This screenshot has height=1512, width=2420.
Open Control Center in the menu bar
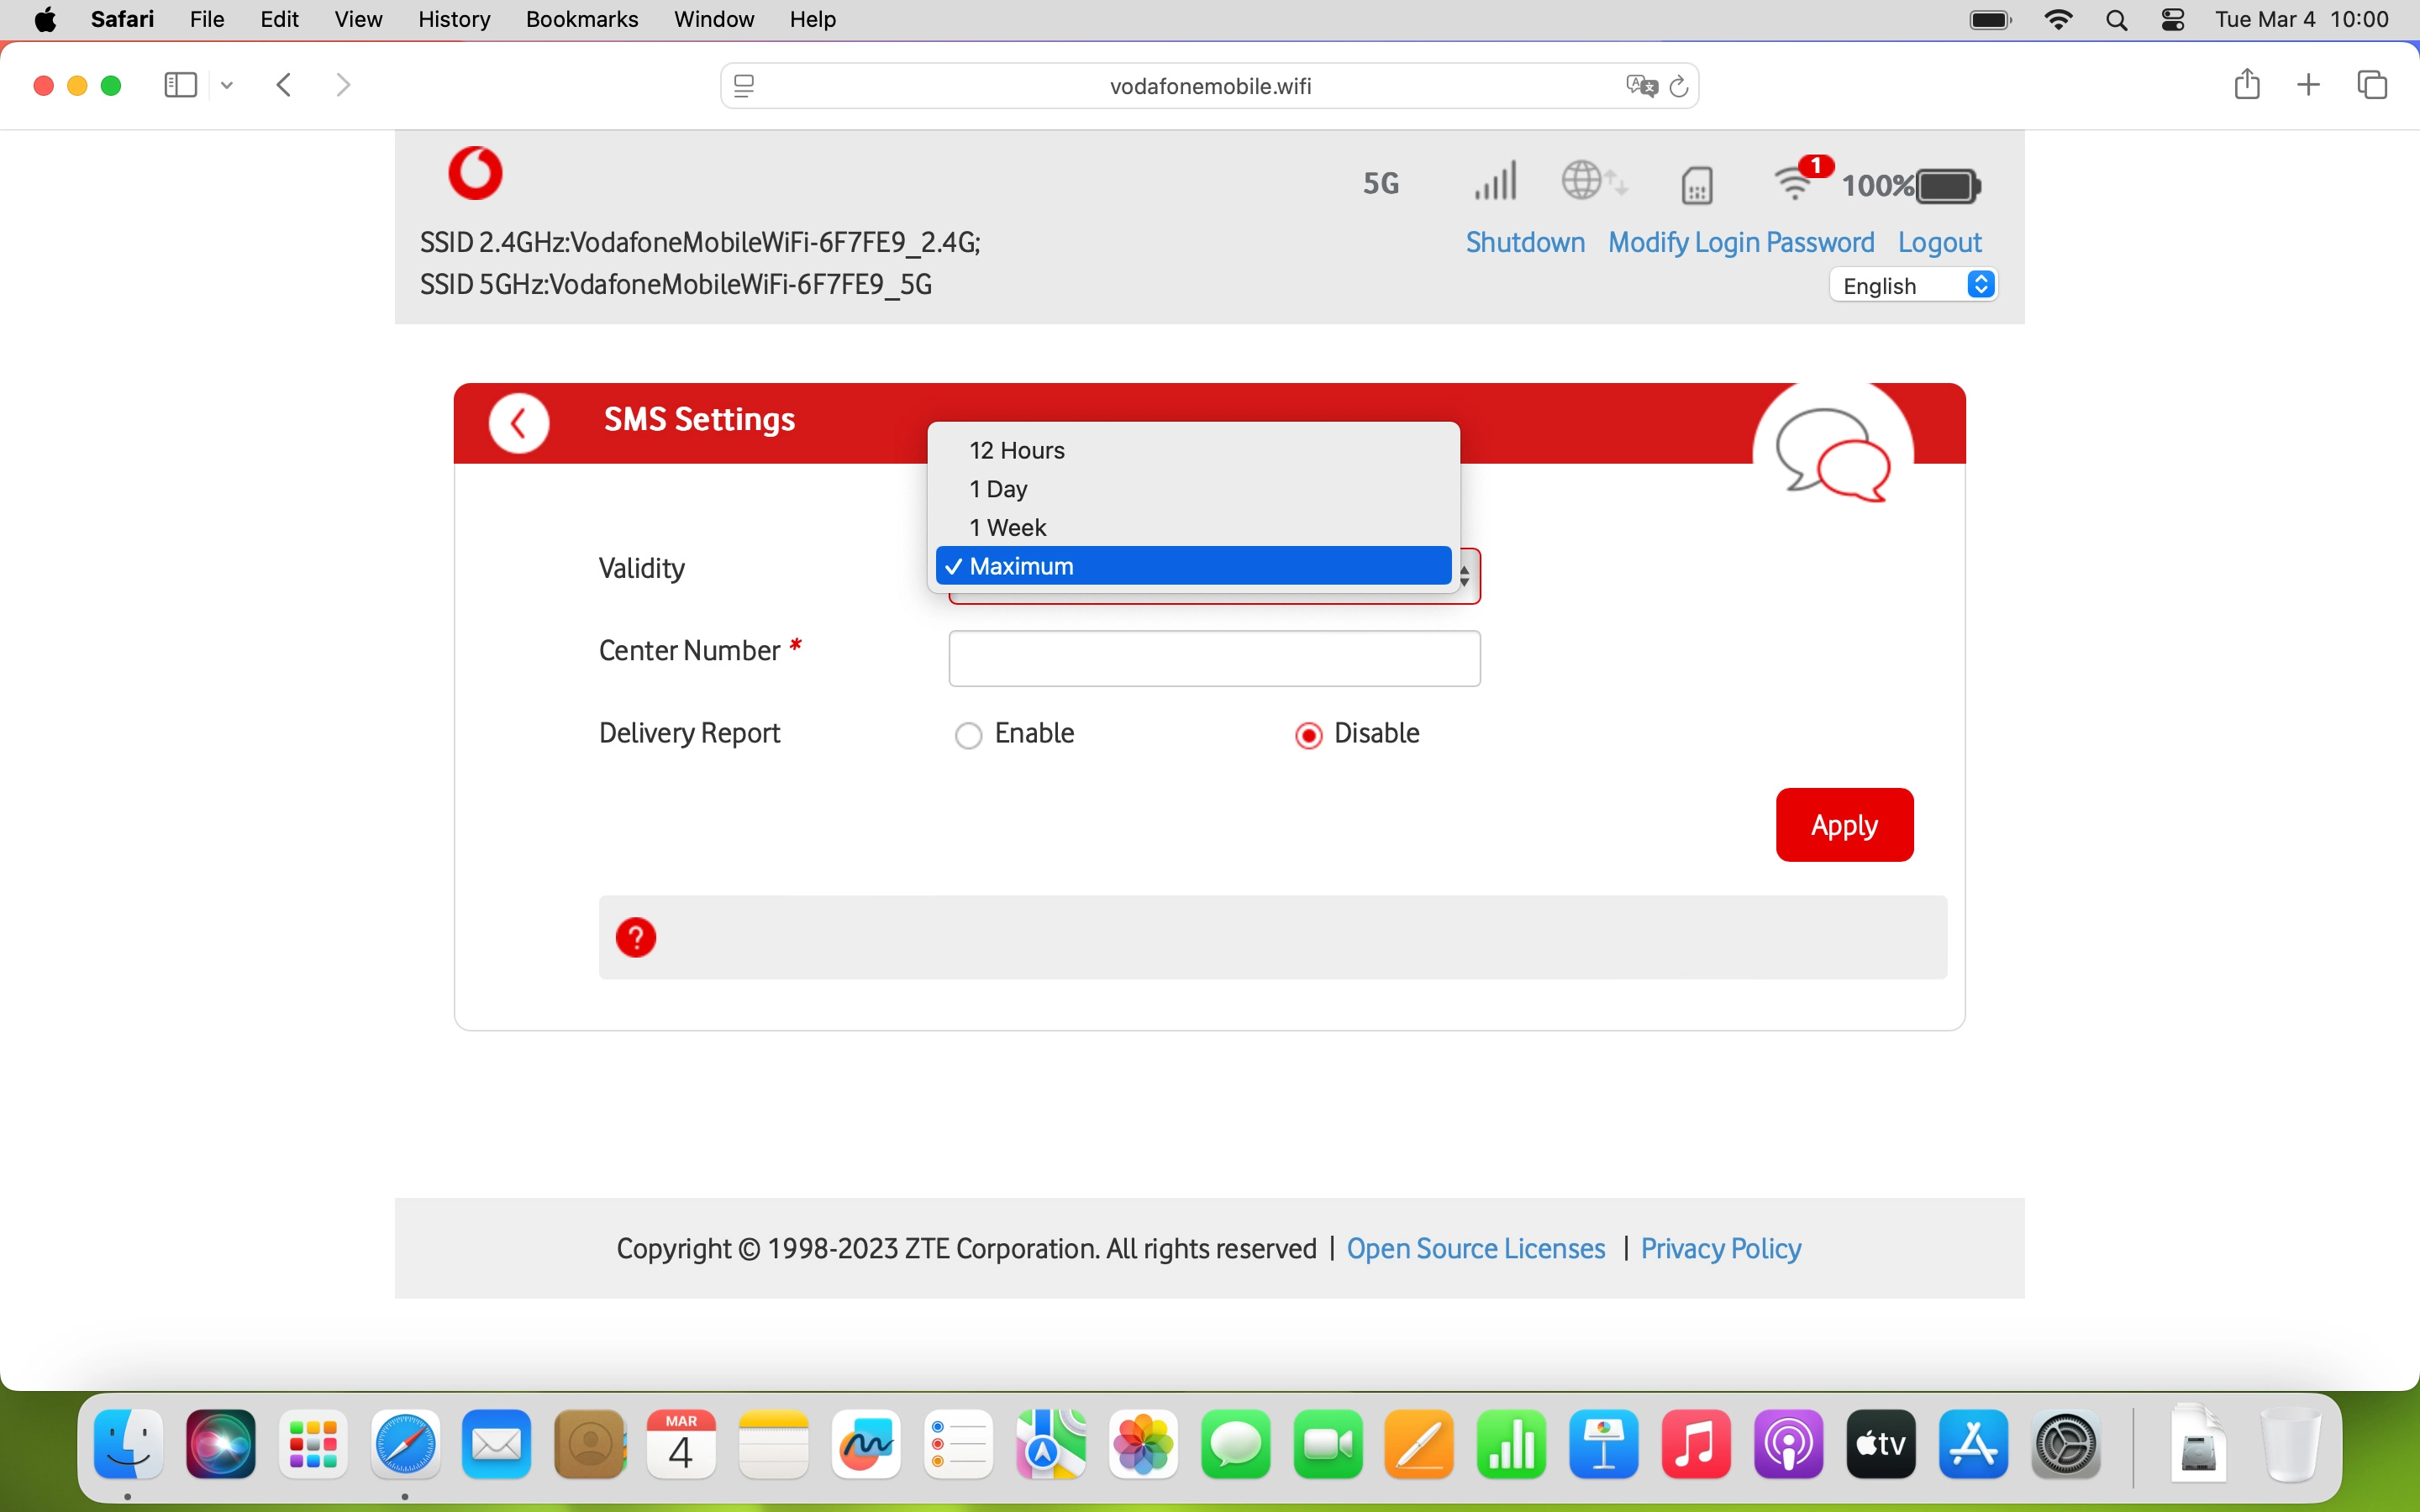point(2172,20)
